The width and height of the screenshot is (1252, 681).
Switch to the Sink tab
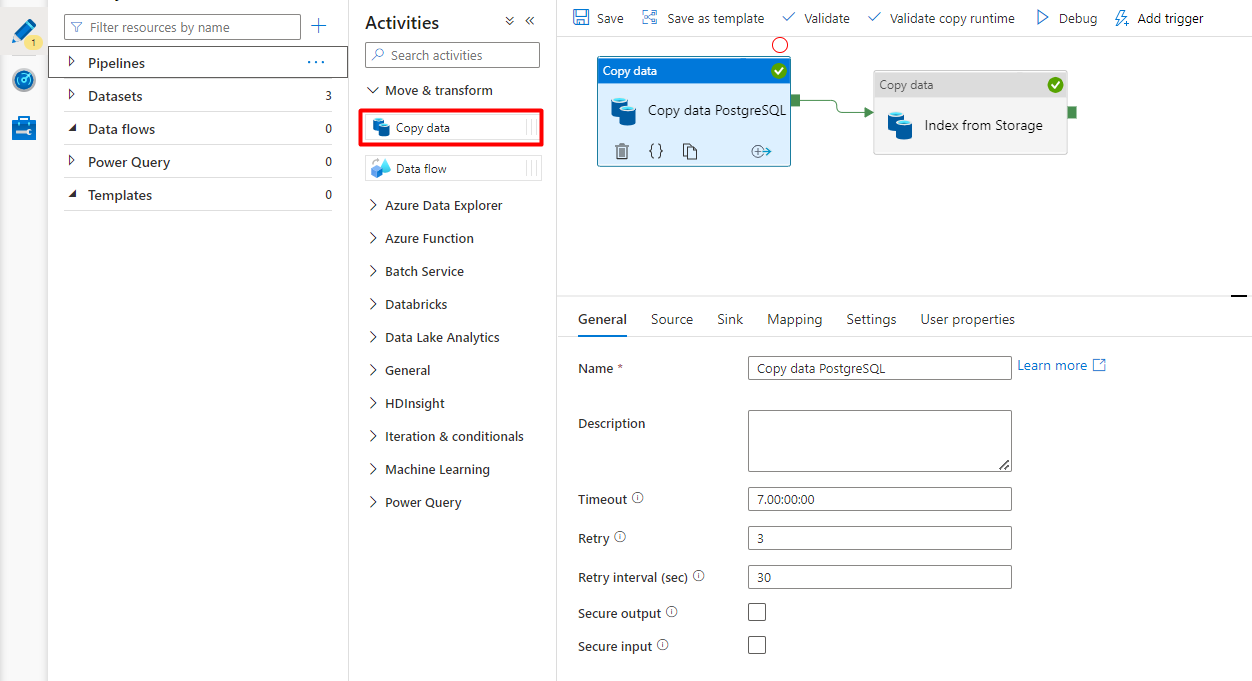coord(730,319)
